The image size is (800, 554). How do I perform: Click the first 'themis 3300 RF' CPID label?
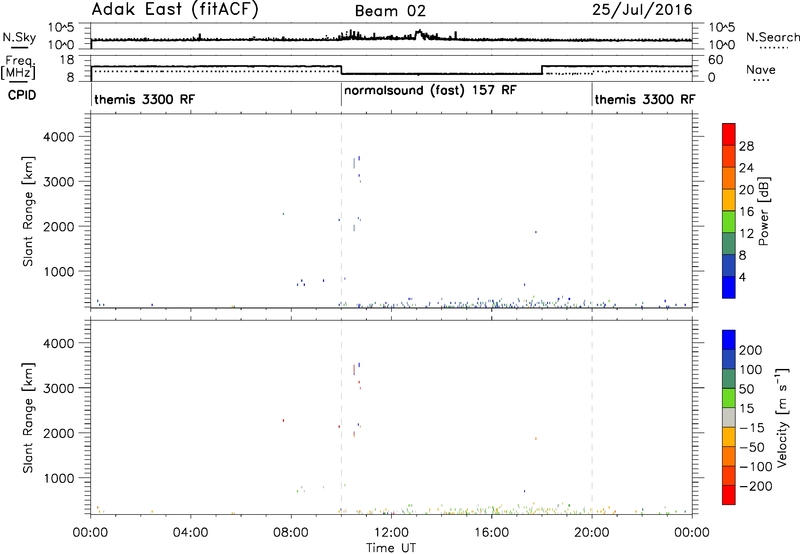144,99
